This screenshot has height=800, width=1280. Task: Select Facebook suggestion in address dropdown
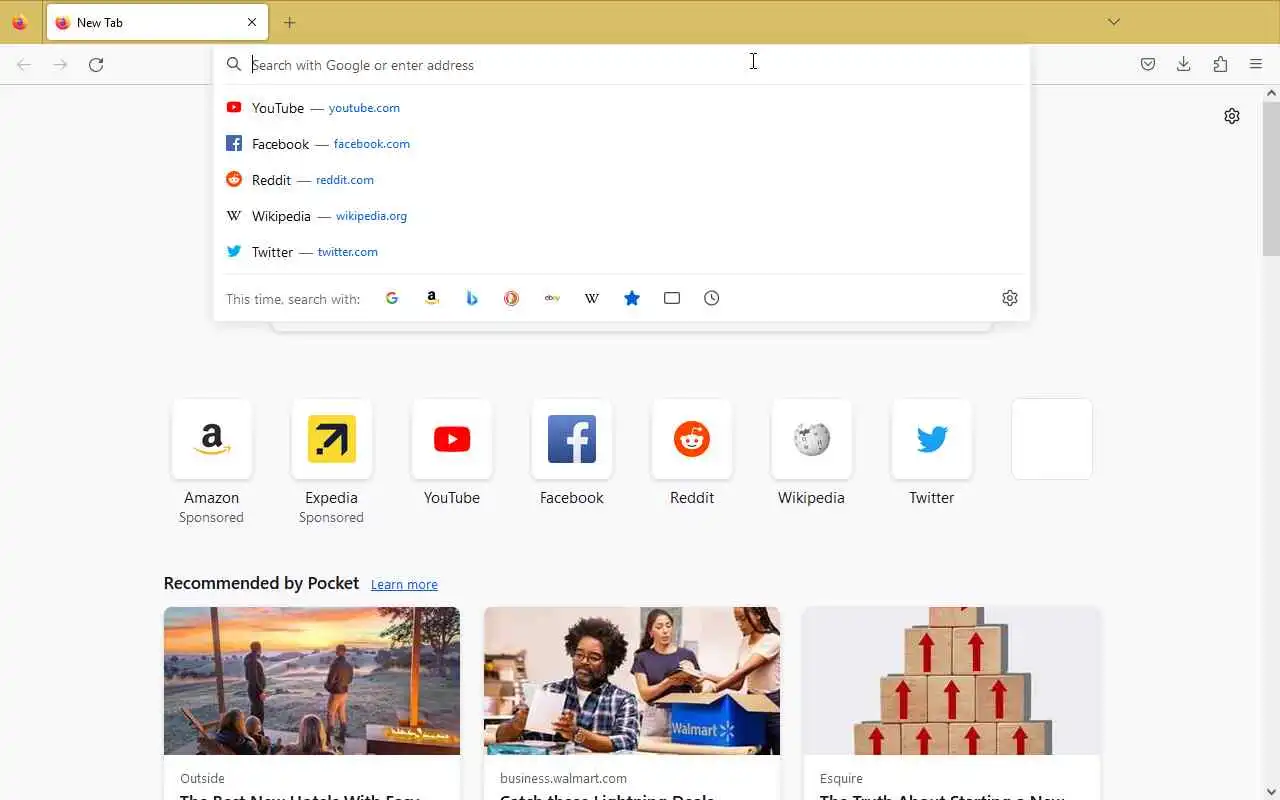621,144
